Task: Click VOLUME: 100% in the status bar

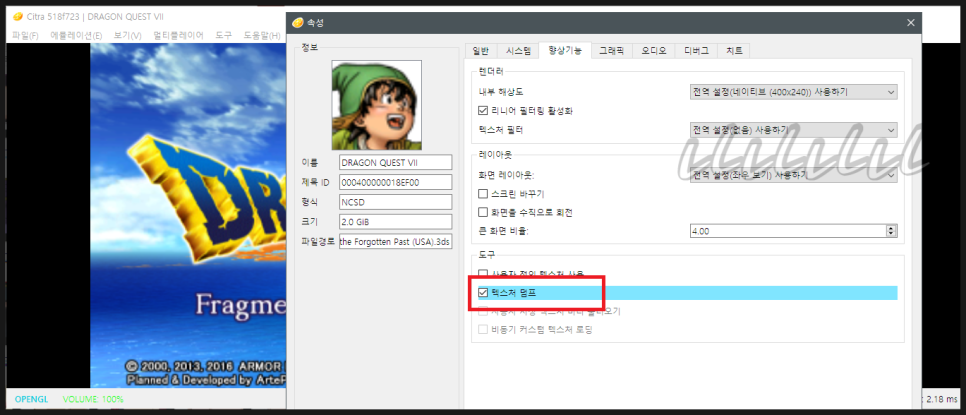Action: (93, 399)
